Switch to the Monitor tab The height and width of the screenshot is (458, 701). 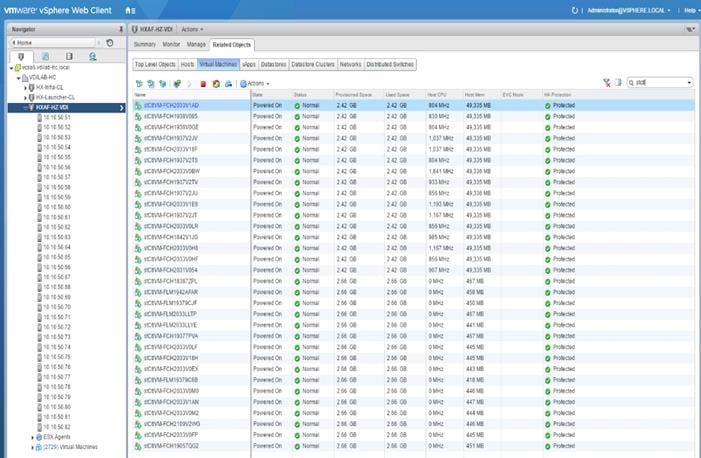[x=171, y=44]
